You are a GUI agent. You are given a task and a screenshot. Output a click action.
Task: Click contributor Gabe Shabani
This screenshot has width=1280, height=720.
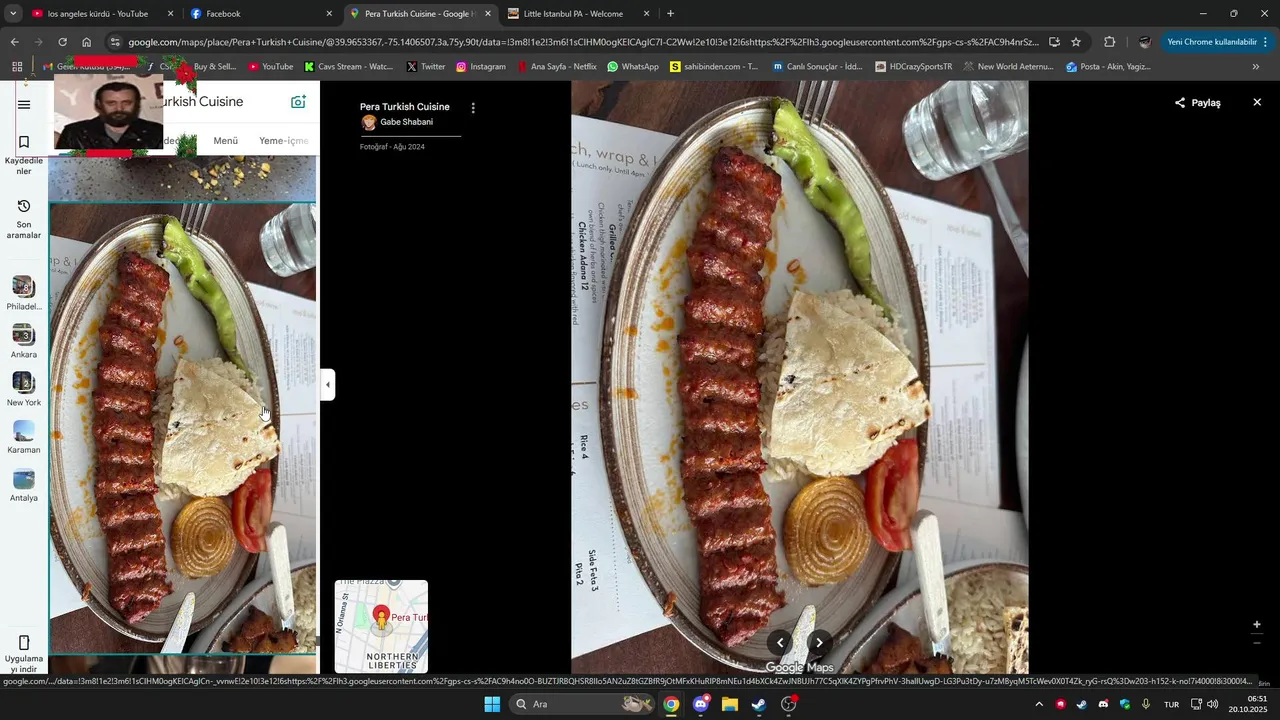pos(397,122)
